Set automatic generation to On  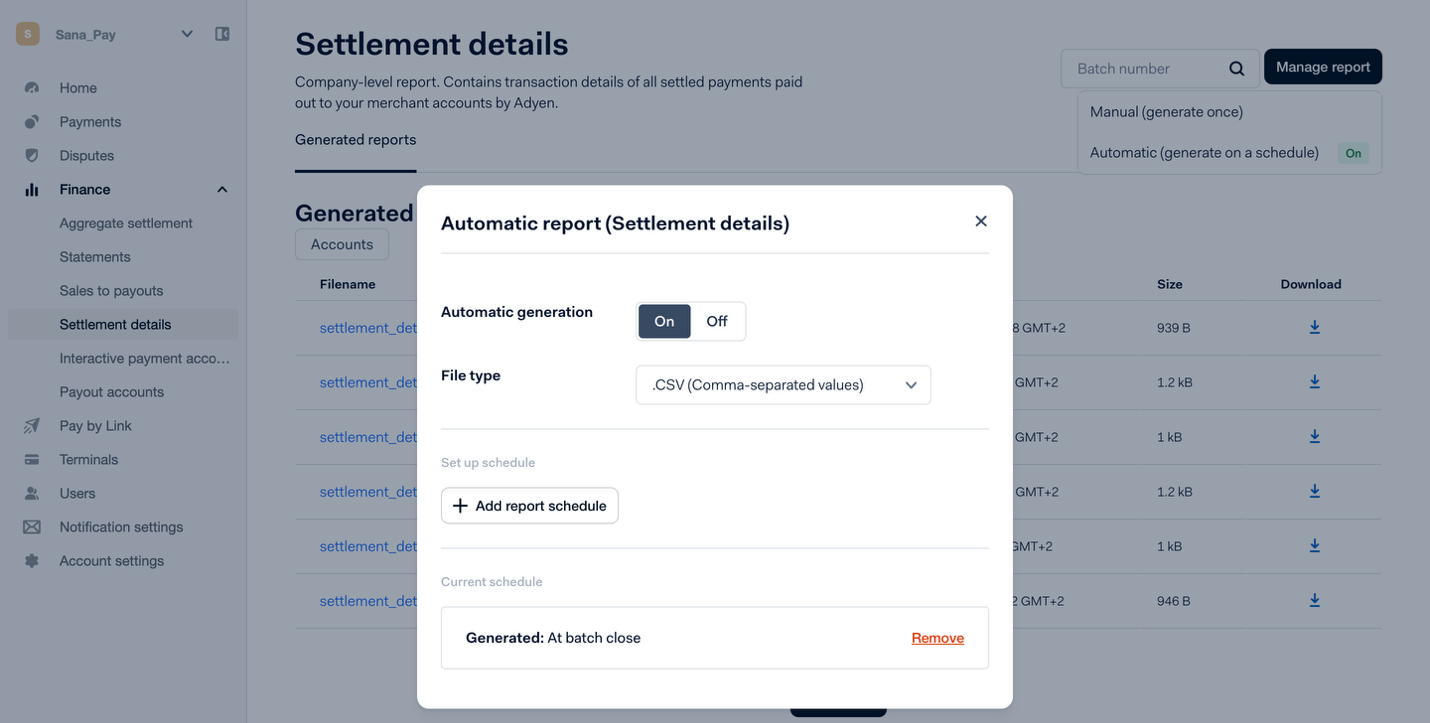point(665,322)
